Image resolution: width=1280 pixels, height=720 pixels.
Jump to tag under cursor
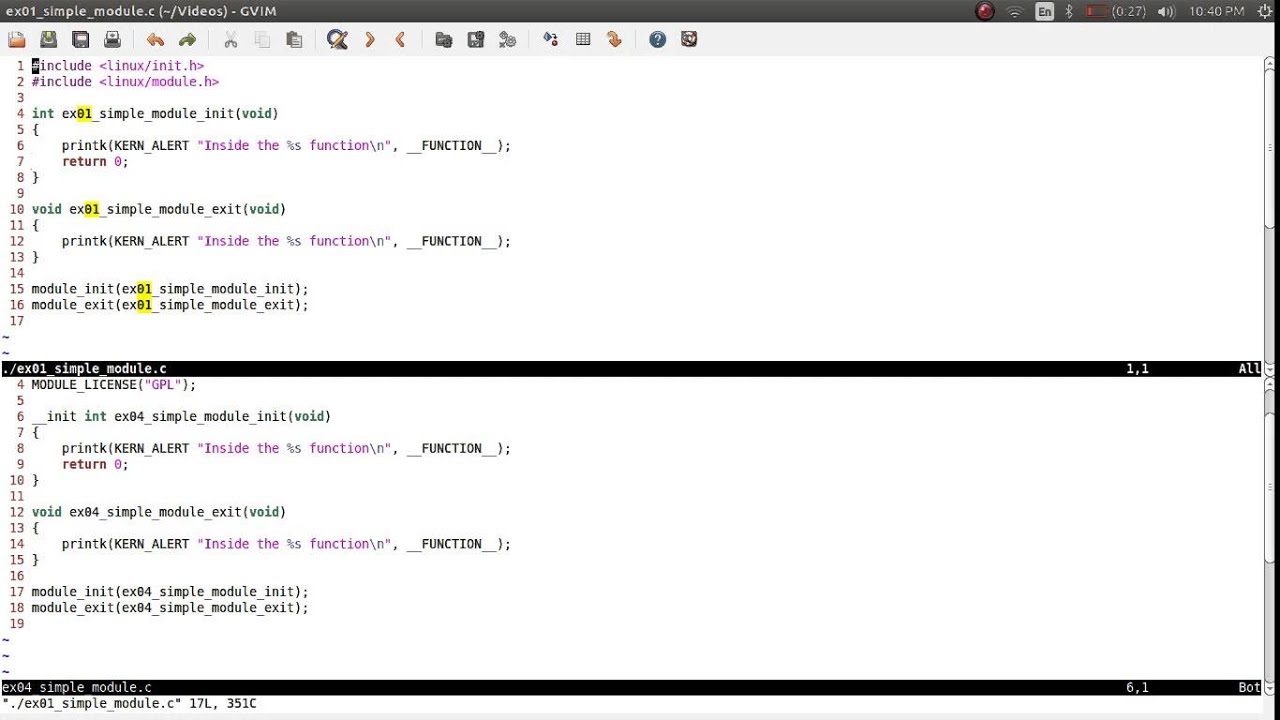pyautogui.click(x=614, y=40)
